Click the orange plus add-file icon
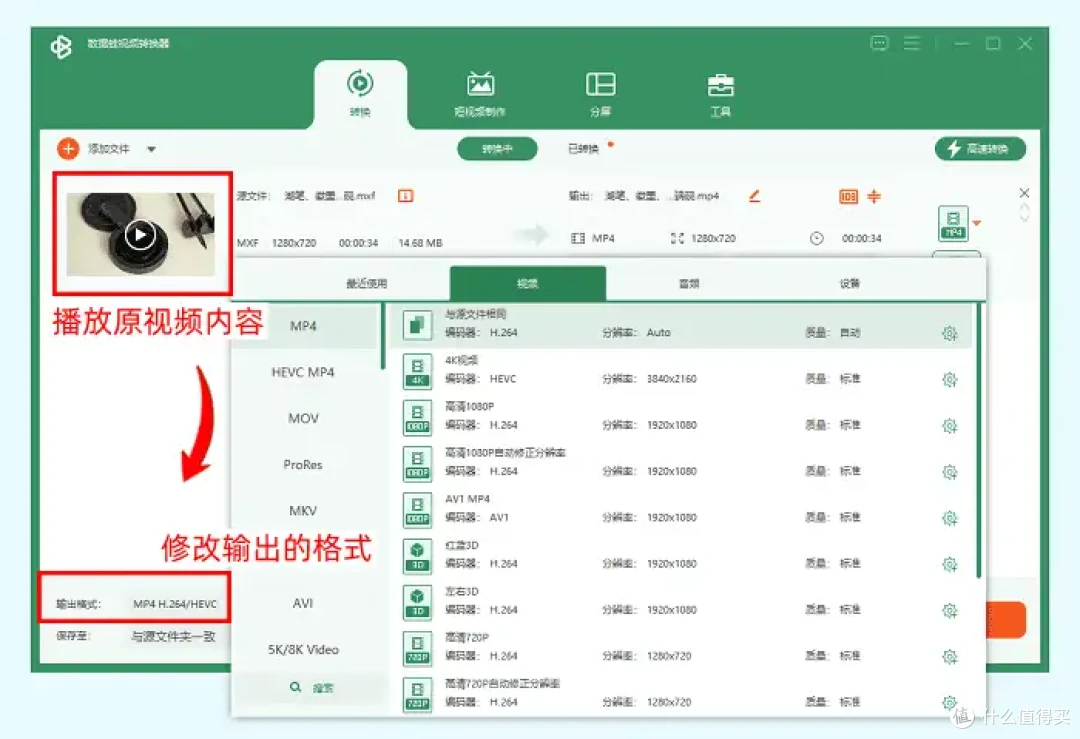1080x739 pixels. [x=68, y=148]
